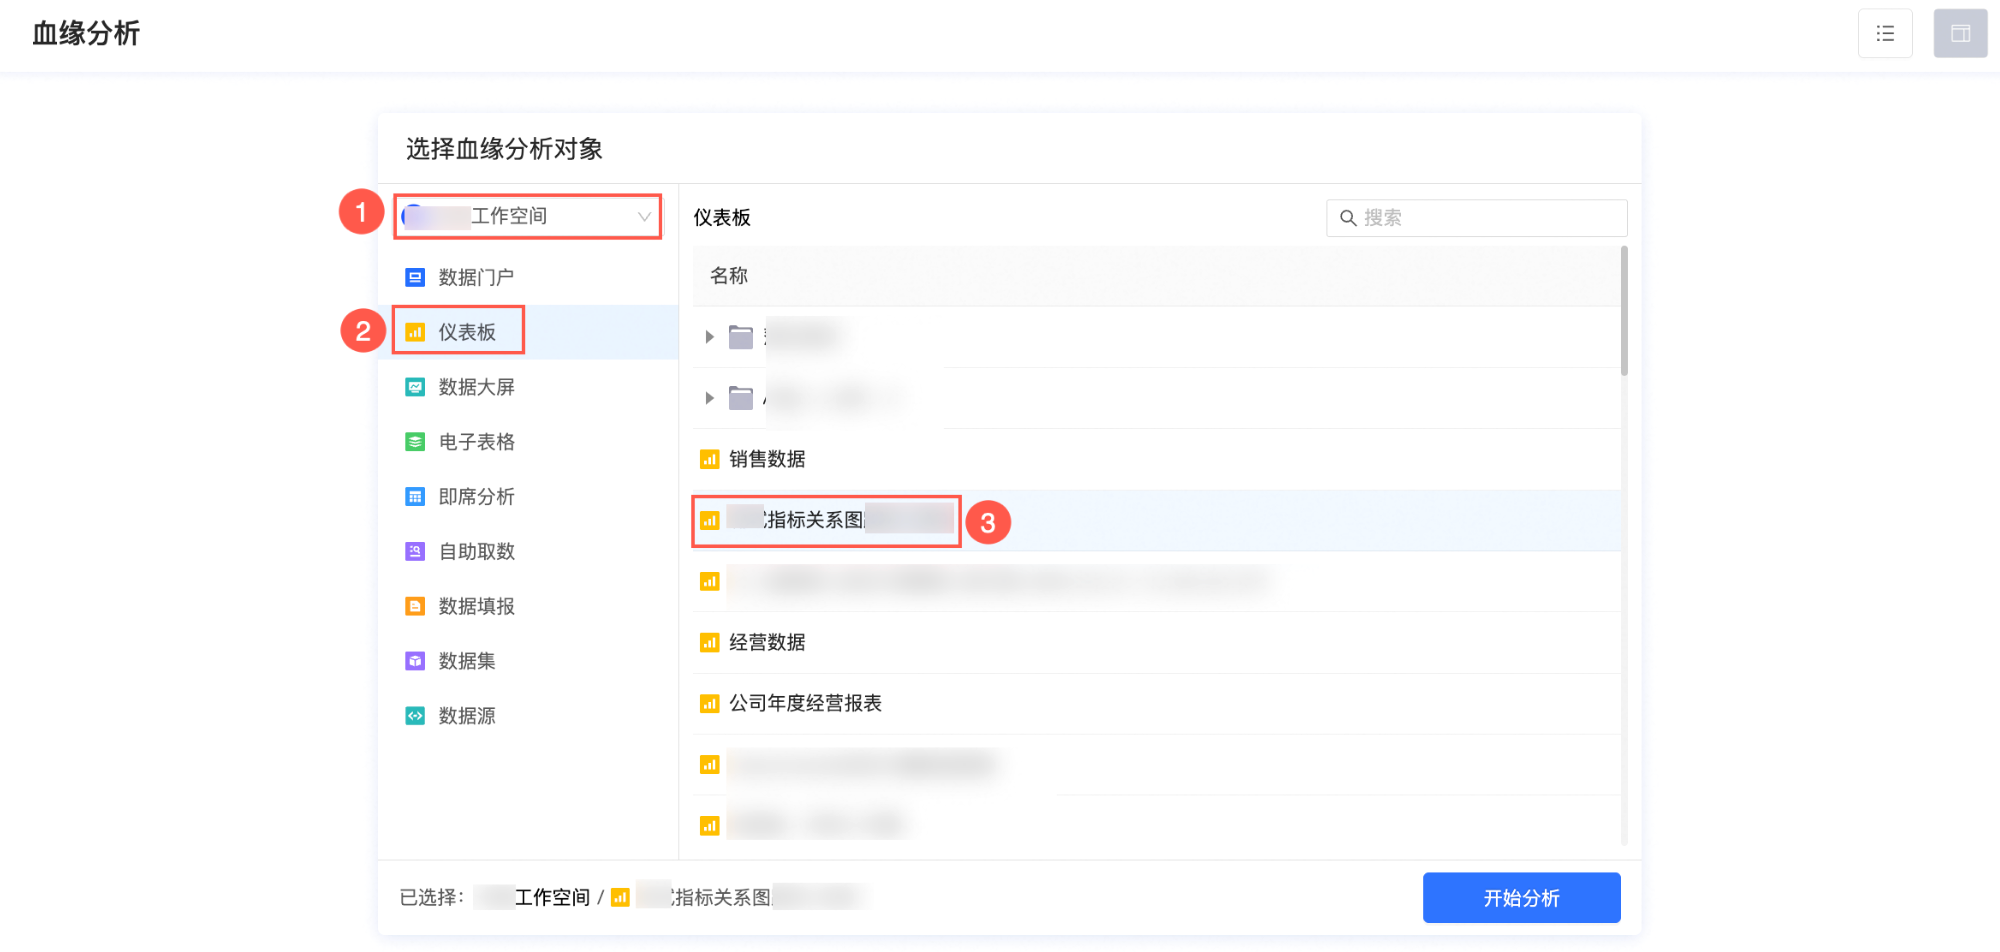Select 数据集 in the left menu
Screen dimensions: 2000x952
[x=467, y=661]
